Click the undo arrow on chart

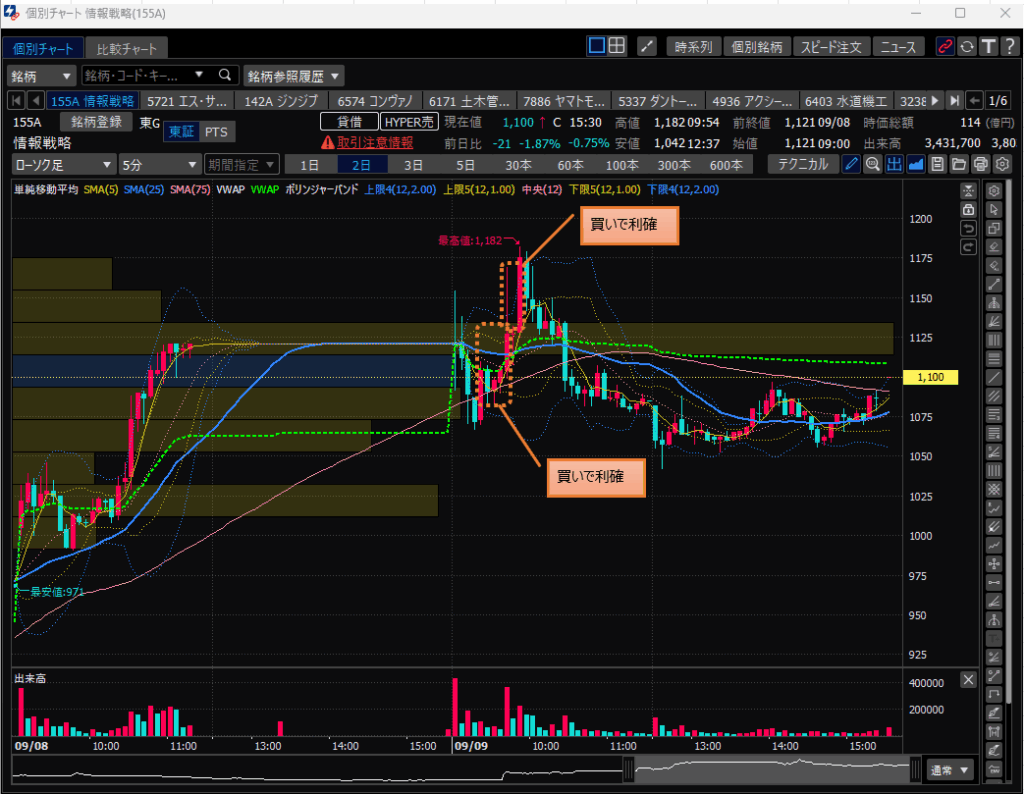click(967, 228)
